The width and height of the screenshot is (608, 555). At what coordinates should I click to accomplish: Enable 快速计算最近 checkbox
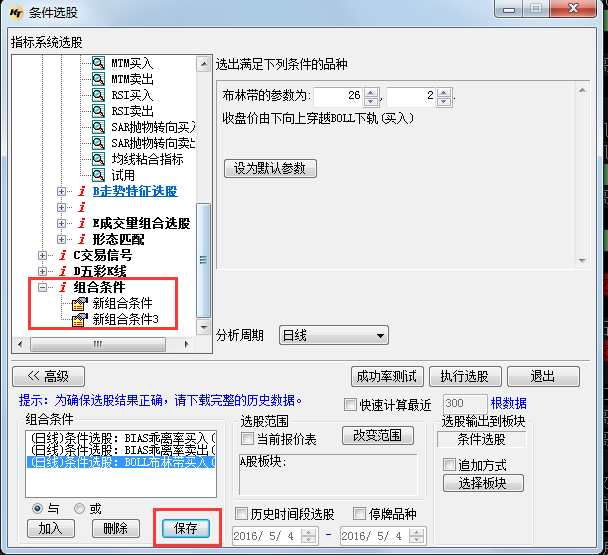point(349,405)
